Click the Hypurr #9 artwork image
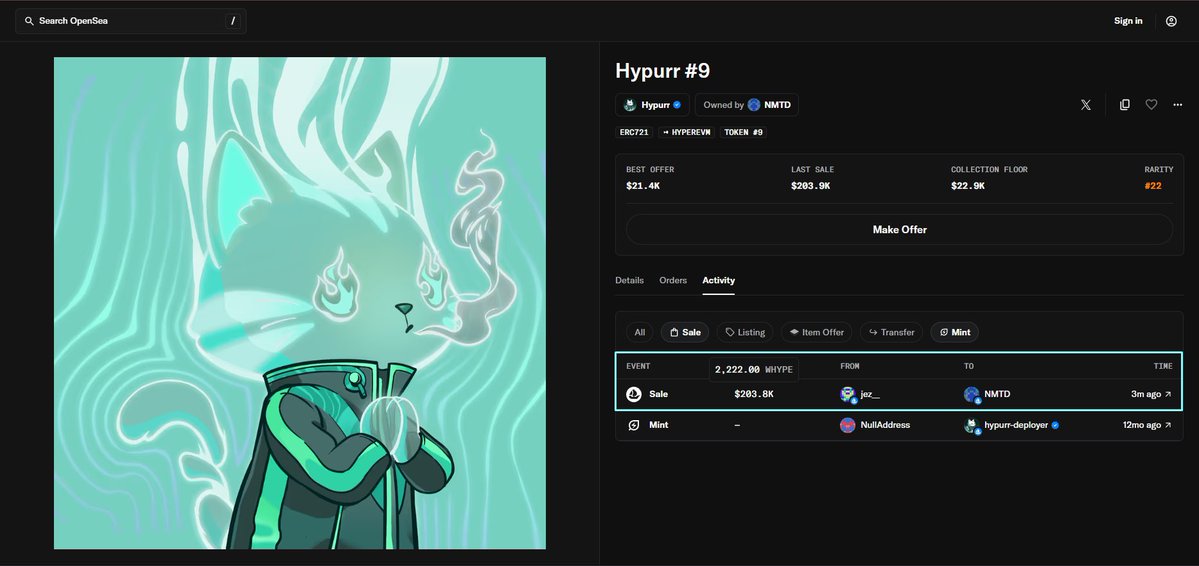 tap(300, 303)
